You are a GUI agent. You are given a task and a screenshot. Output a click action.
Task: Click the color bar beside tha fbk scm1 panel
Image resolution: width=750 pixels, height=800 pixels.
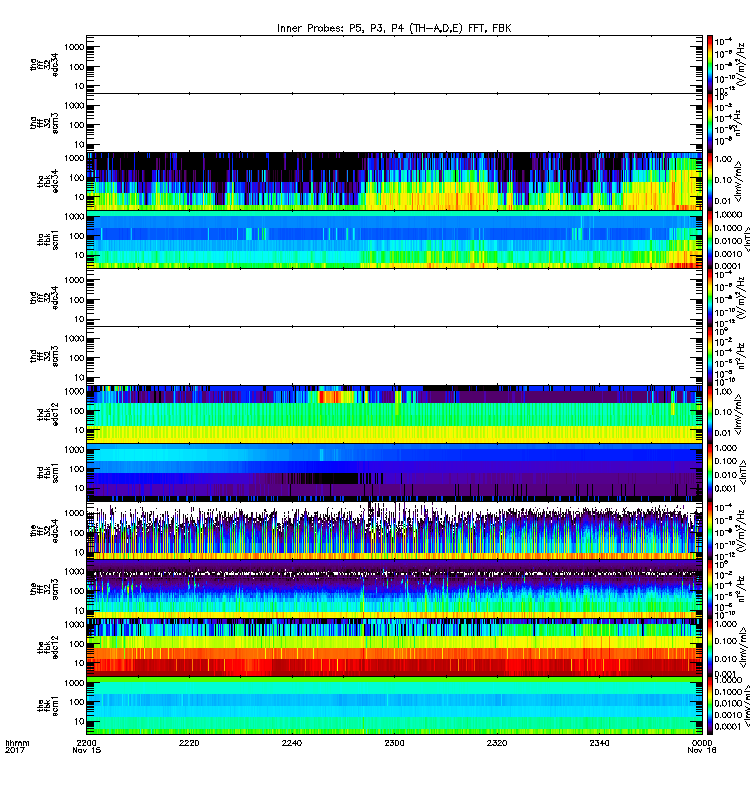coord(709,239)
